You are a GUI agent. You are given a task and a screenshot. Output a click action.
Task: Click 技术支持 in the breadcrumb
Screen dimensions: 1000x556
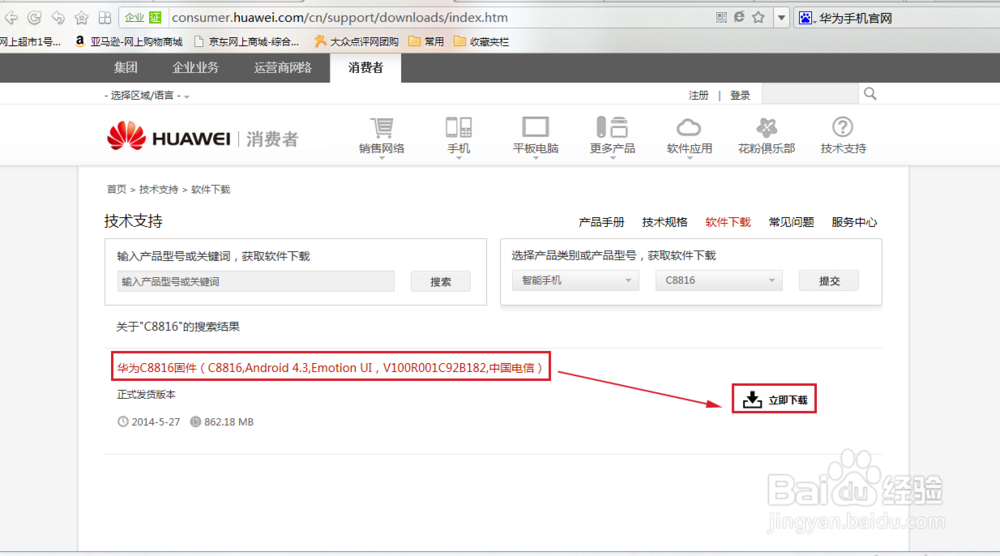pyautogui.click(x=159, y=189)
